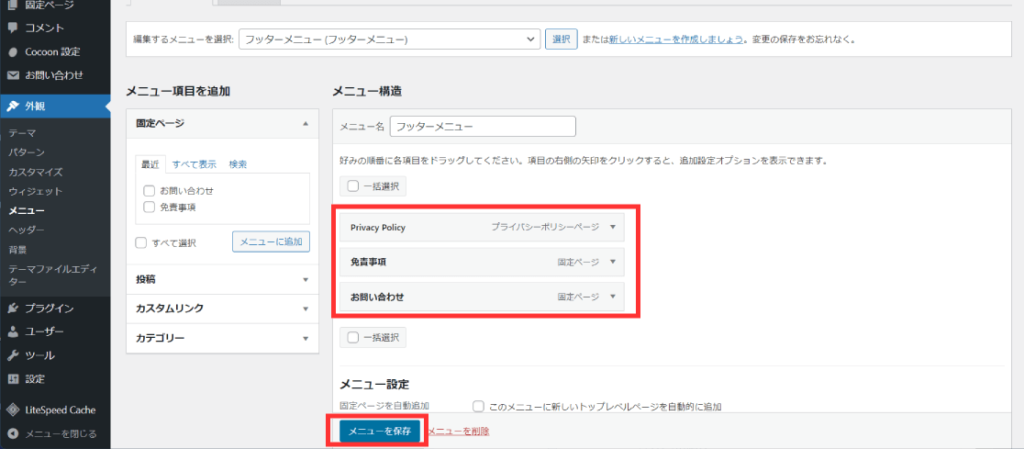Click the Comments speech bubble icon
Image resolution: width=1024 pixels, height=449 pixels.
coord(13,27)
